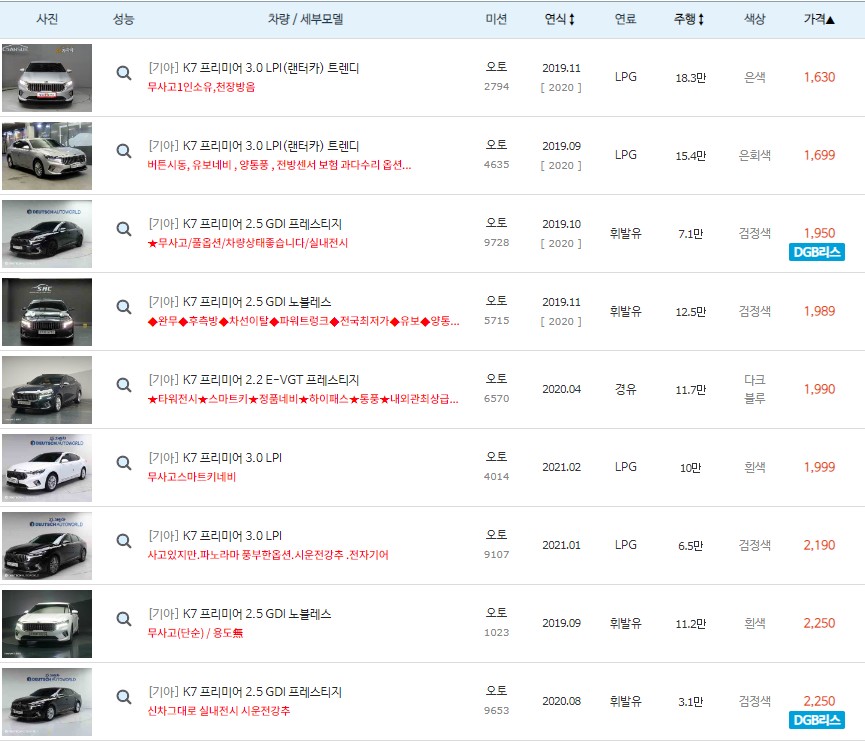Click description starting ★무사고/풀옵션
This screenshot has height=742, width=865.
click(248, 243)
